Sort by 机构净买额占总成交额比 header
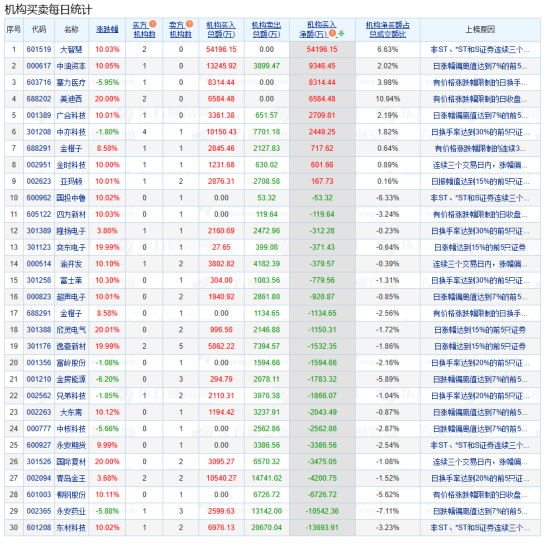The height and width of the screenshot is (546, 550). pos(388,29)
